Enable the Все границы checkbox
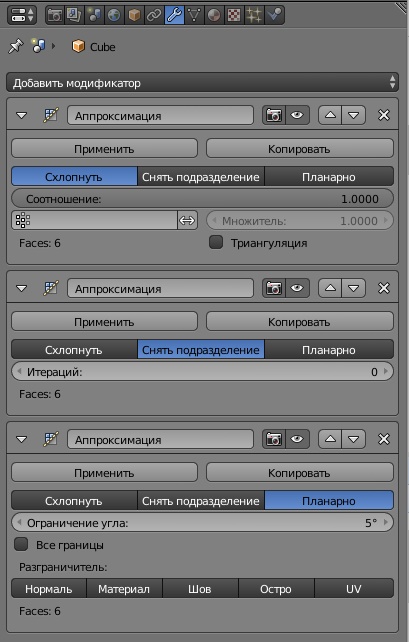409x642 pixels. pos(21,544)
